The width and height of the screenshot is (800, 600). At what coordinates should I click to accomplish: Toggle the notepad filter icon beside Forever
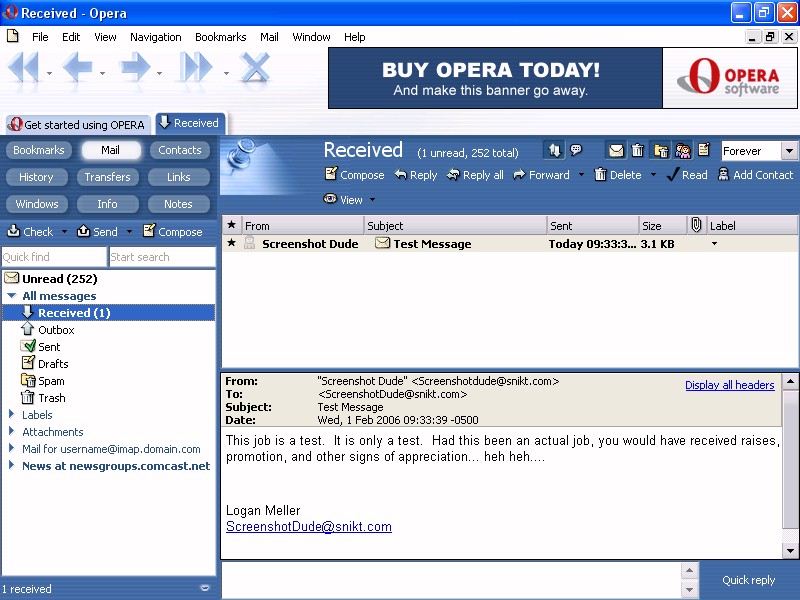(704, 150)
